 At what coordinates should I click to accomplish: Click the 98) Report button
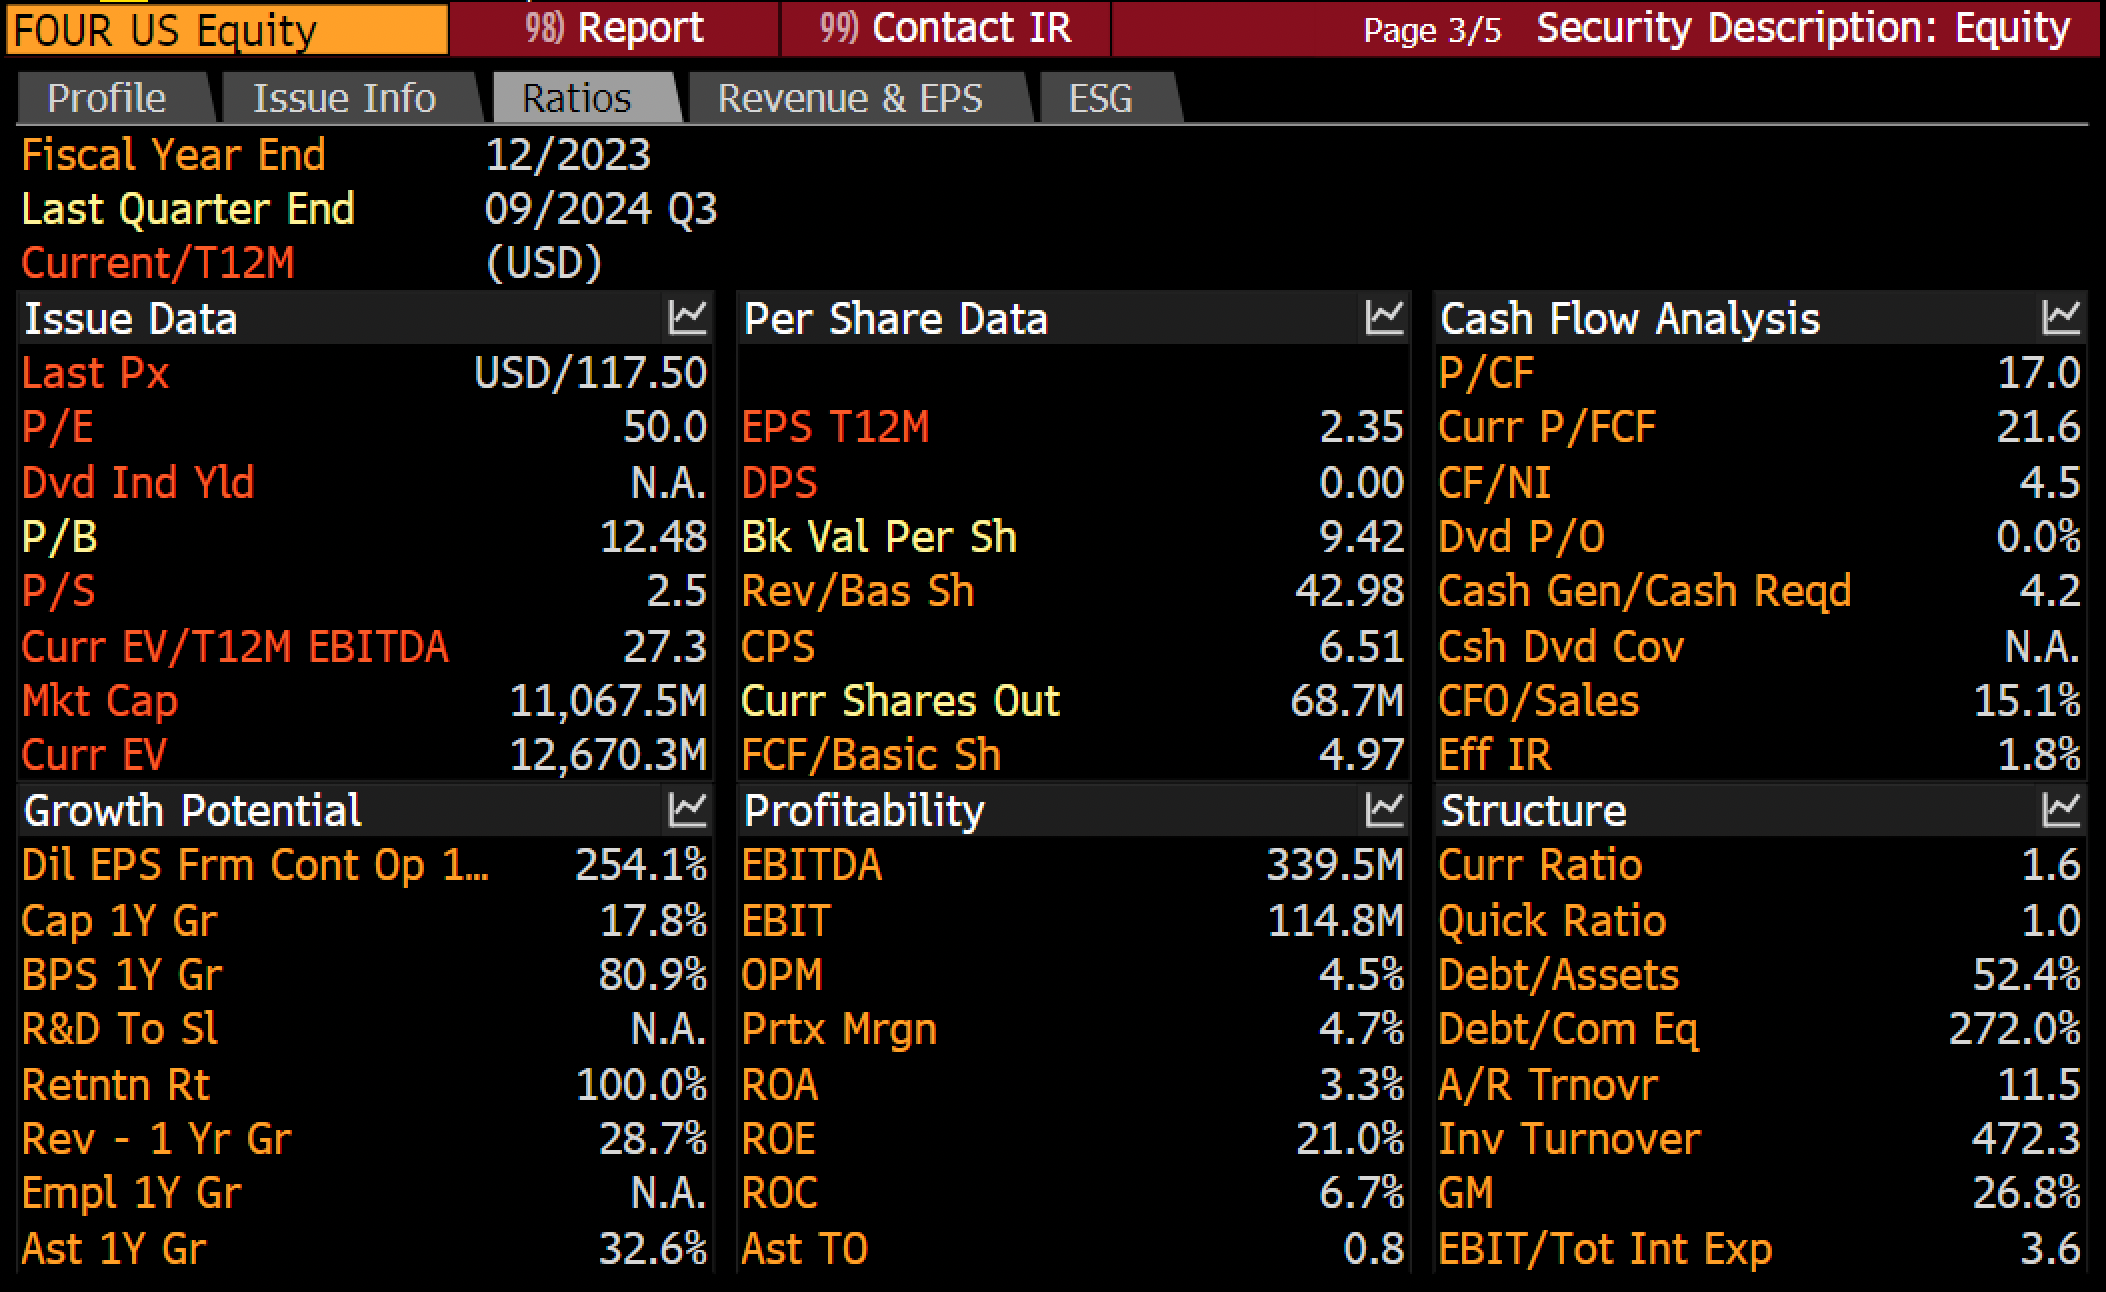(614, 28)
